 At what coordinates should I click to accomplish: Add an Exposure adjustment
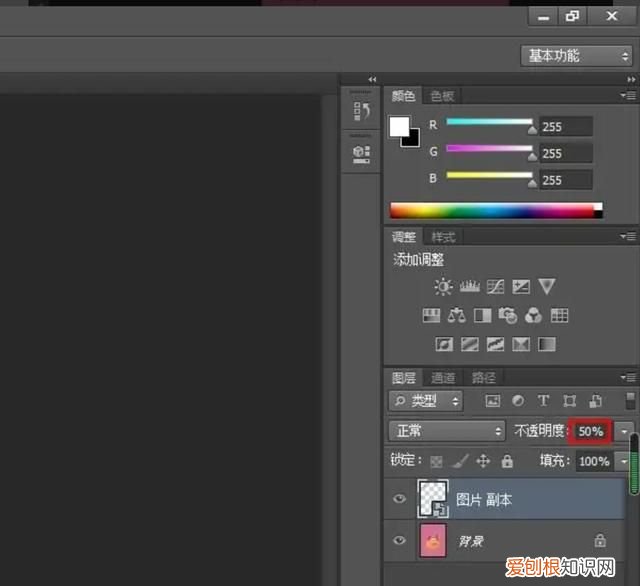point(521,286)
